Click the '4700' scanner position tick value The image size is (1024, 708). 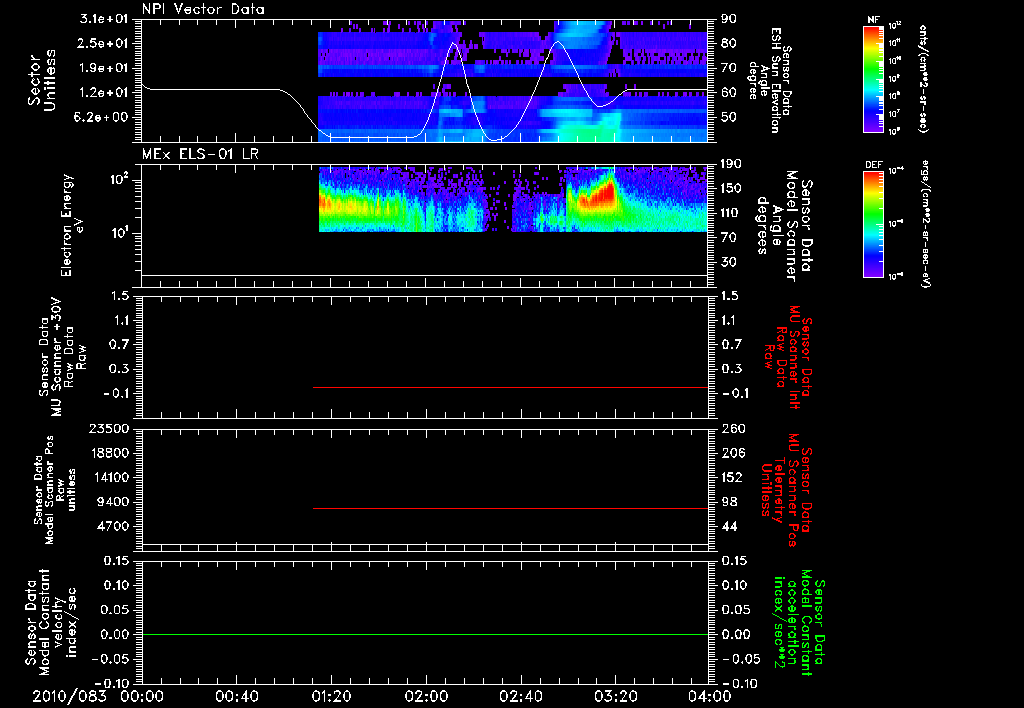coord(112,526)
